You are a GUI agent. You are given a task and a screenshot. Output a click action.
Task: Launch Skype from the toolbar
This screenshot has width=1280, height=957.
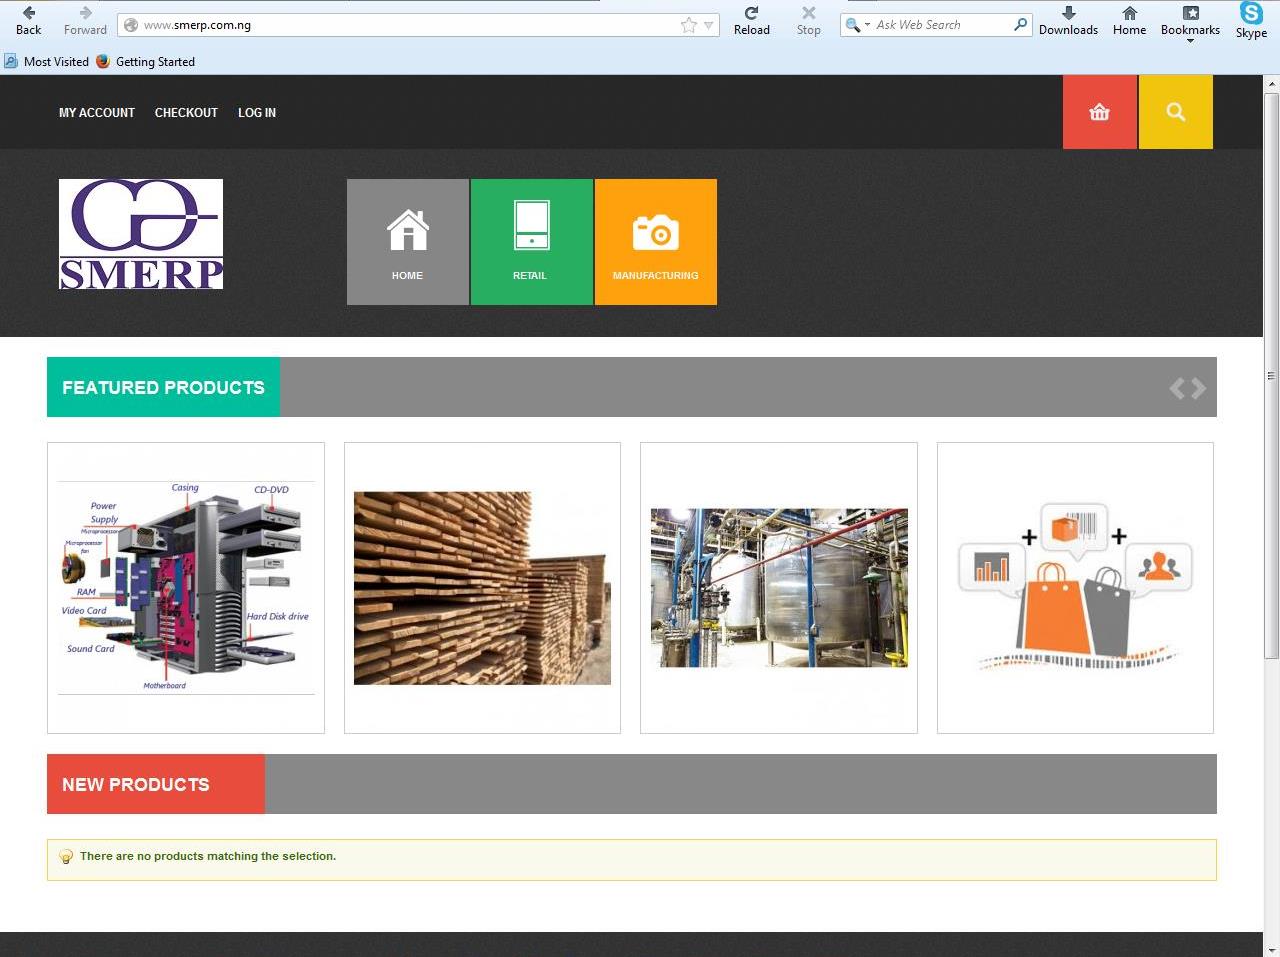click(1251, 20)
